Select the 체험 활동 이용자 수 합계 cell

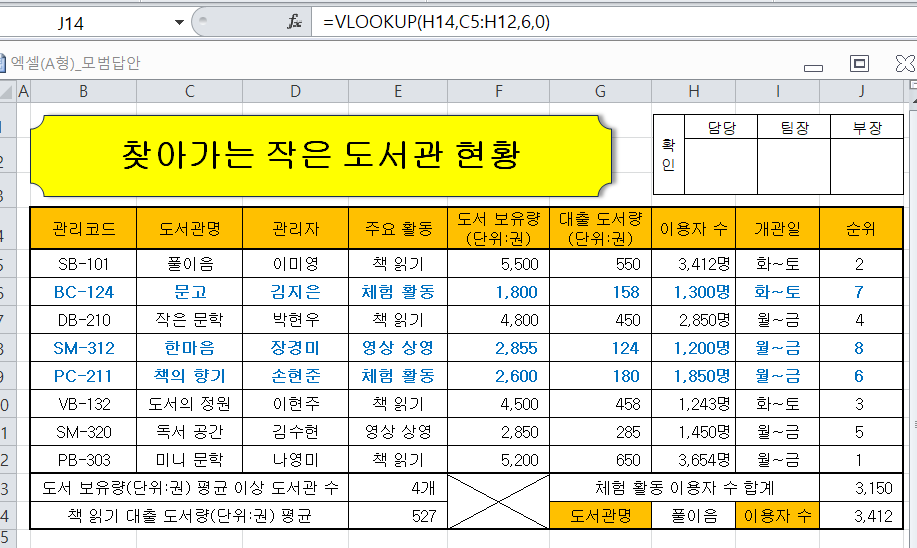pos(683,488)
